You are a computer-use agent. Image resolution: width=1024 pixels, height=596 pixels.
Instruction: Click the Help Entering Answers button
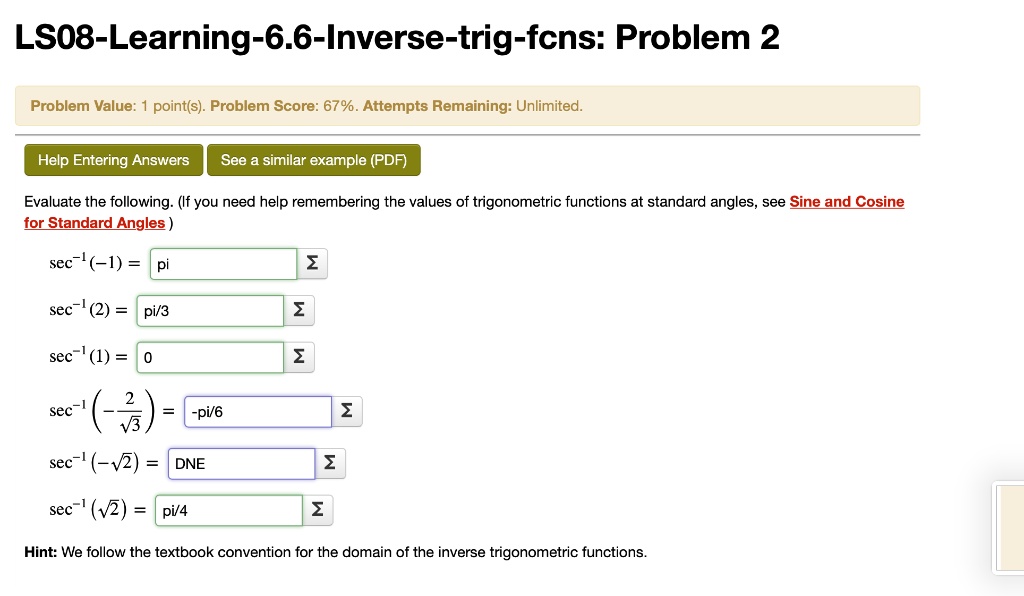click(113, 160)
